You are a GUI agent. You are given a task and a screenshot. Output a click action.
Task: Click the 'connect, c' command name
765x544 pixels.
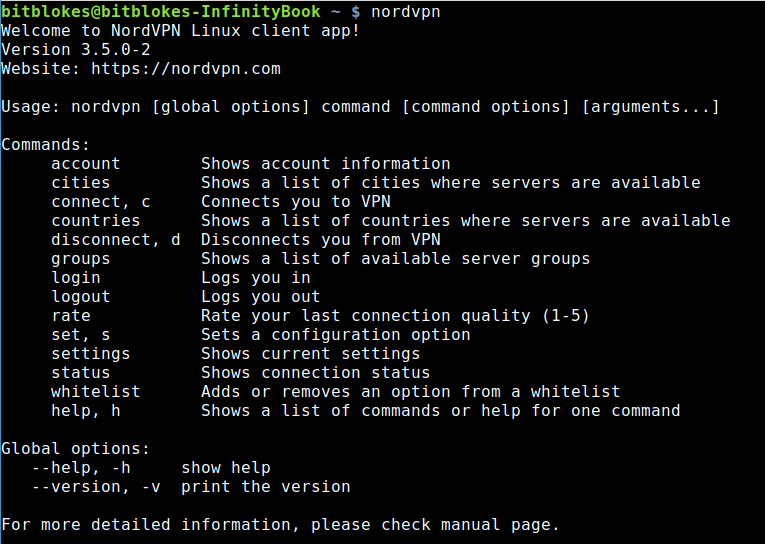click(x=101, y=202)
